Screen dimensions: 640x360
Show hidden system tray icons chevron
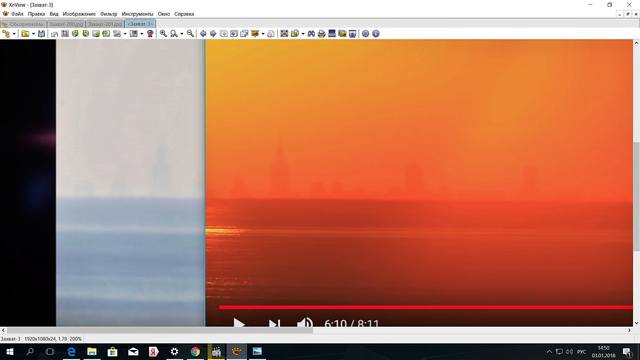click(x=549, y=351)
